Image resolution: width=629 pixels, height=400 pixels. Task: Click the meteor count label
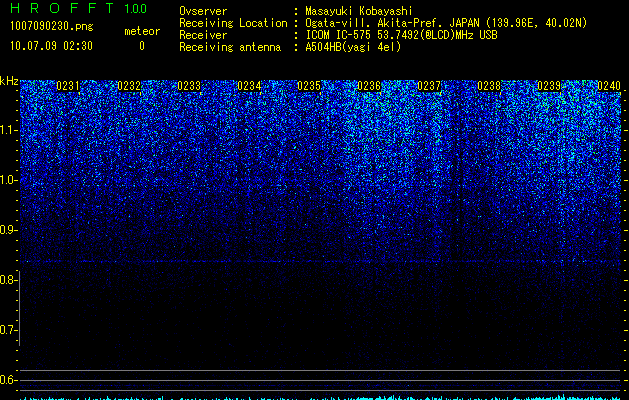pyautogui.click(x=142, y=31)
